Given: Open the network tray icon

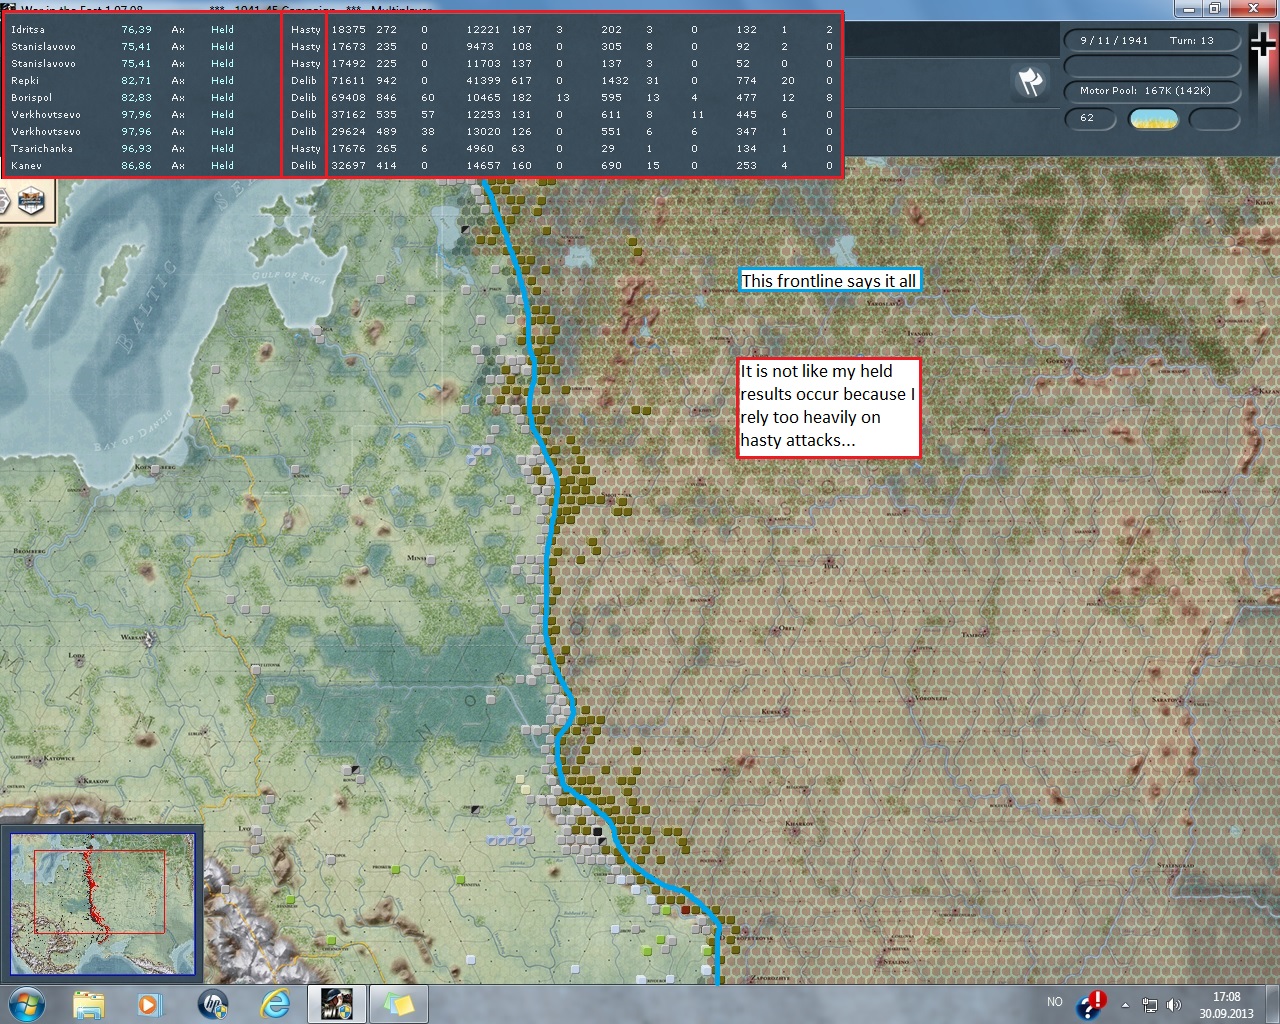Looking at the screenshot, I should click(1150, 1005).
